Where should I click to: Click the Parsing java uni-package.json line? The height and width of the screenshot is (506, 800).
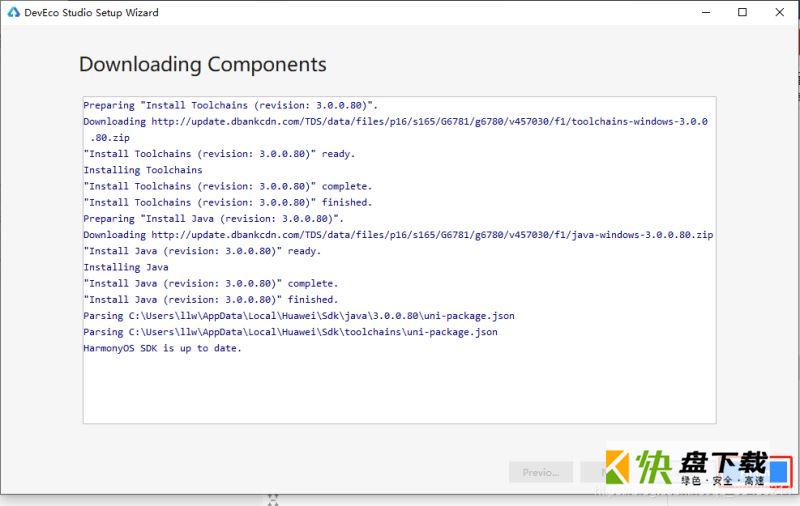pos(299,316)
